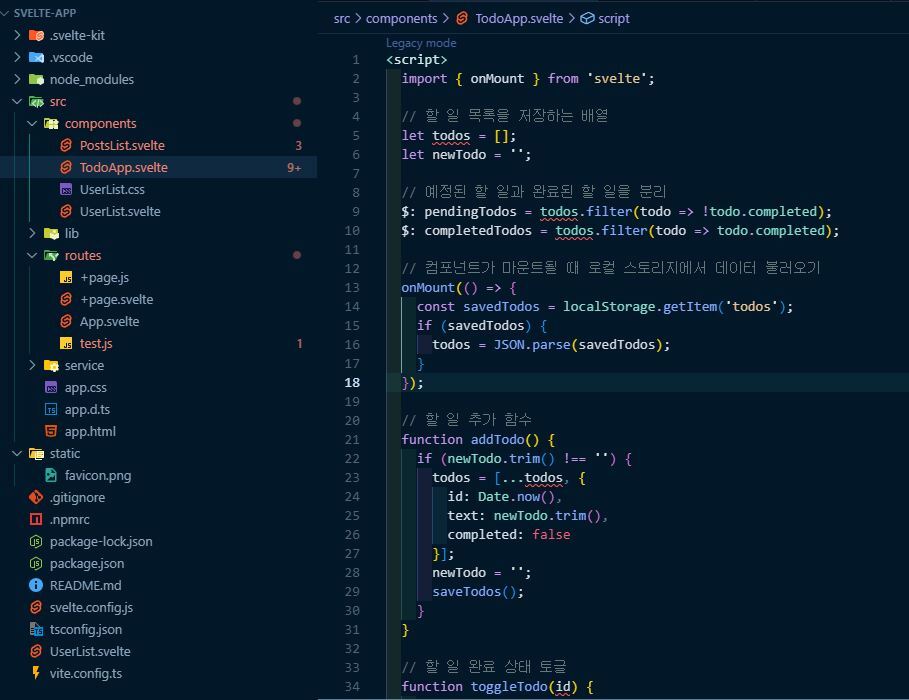Click the HTML5 icon beside app.html

51,432
